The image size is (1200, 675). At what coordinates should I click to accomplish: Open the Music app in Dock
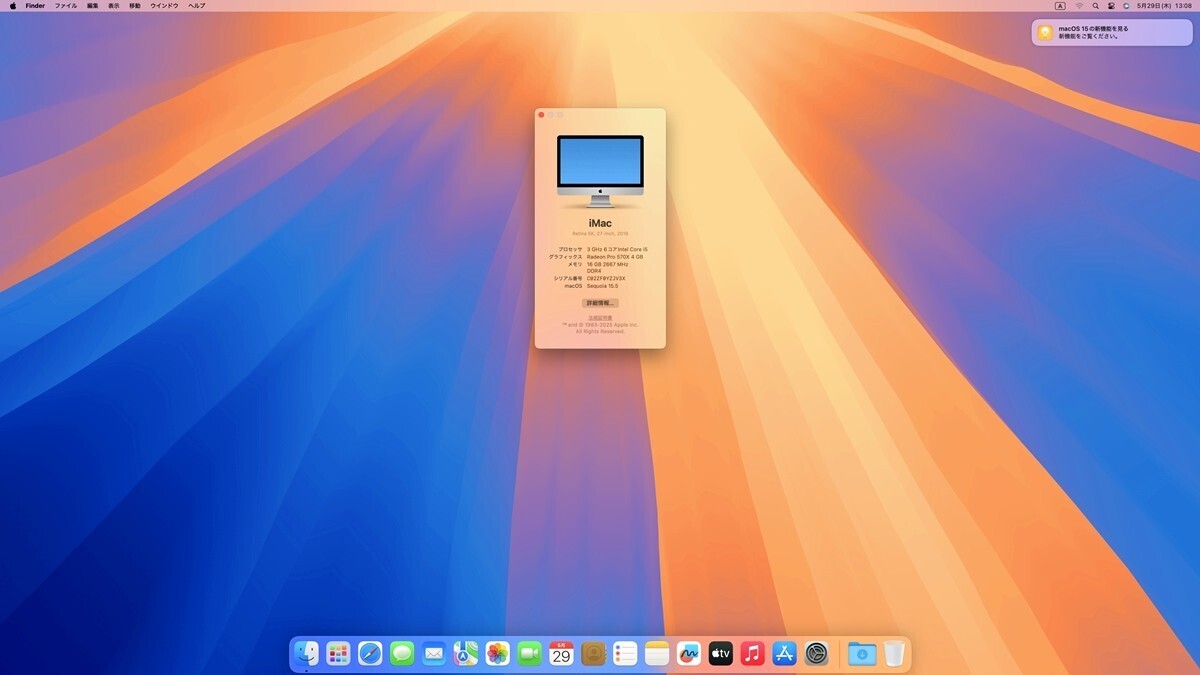[753, 654]
